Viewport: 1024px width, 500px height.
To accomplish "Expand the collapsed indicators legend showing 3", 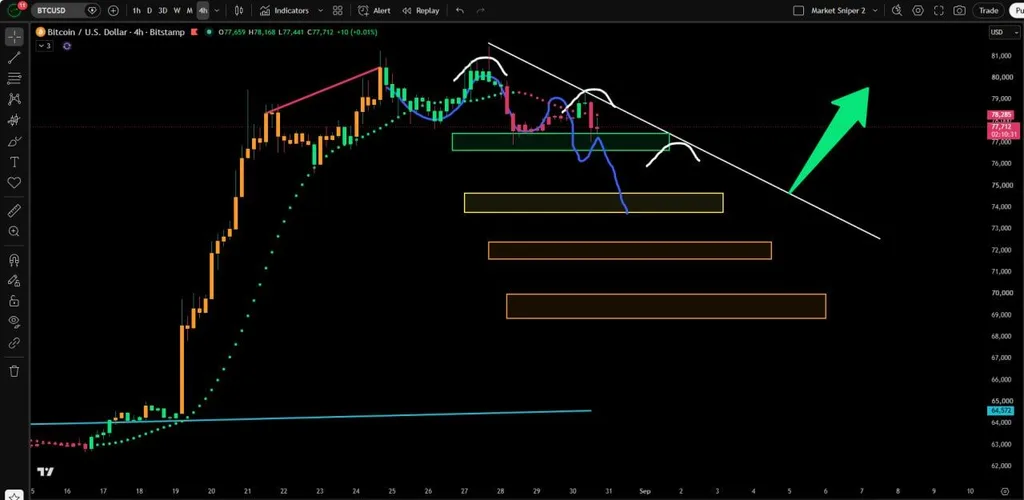I will click(44, 46).
